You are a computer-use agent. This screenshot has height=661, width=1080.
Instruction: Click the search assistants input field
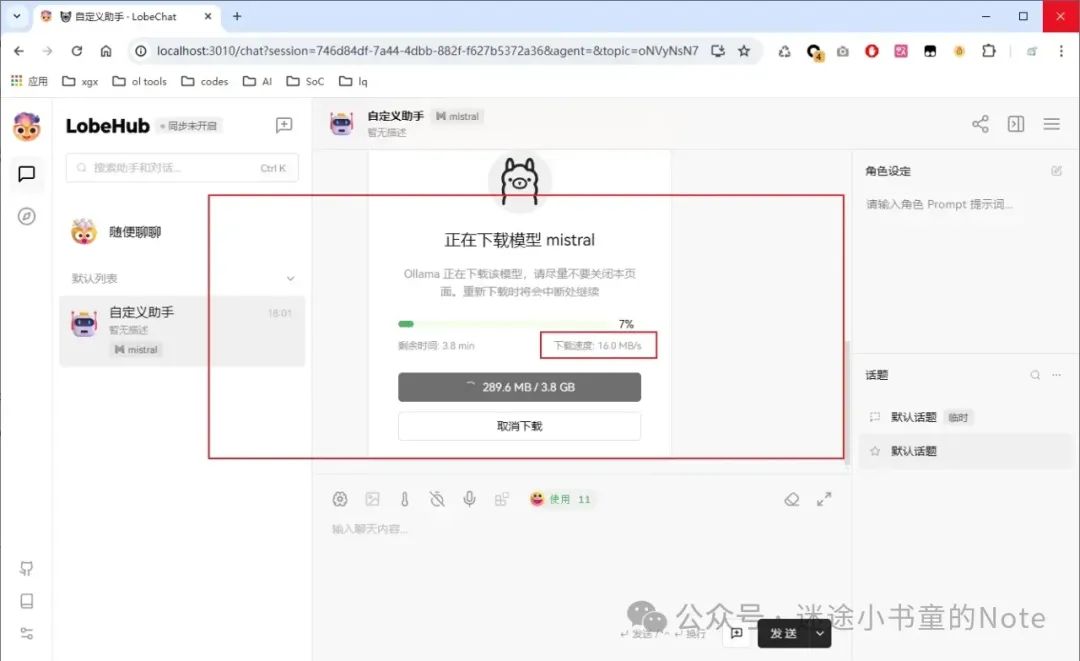click(182, 167)
